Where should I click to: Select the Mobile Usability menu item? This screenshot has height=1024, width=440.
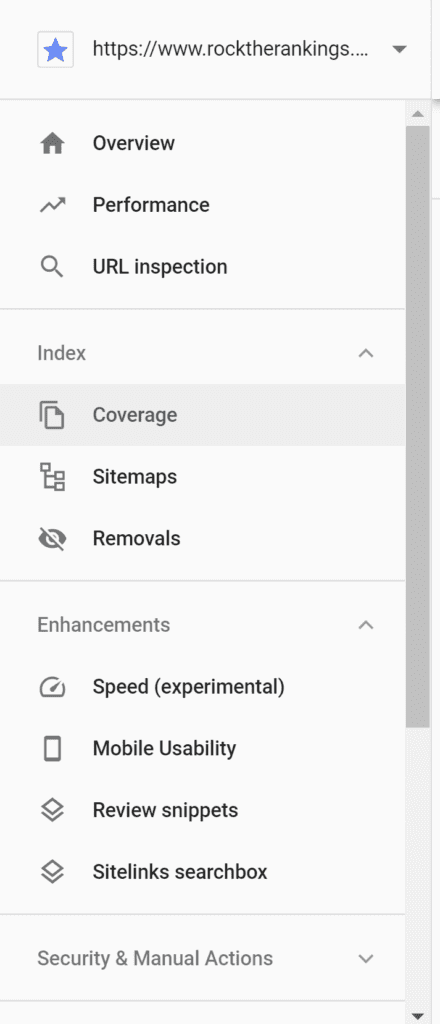coord(202,748)
